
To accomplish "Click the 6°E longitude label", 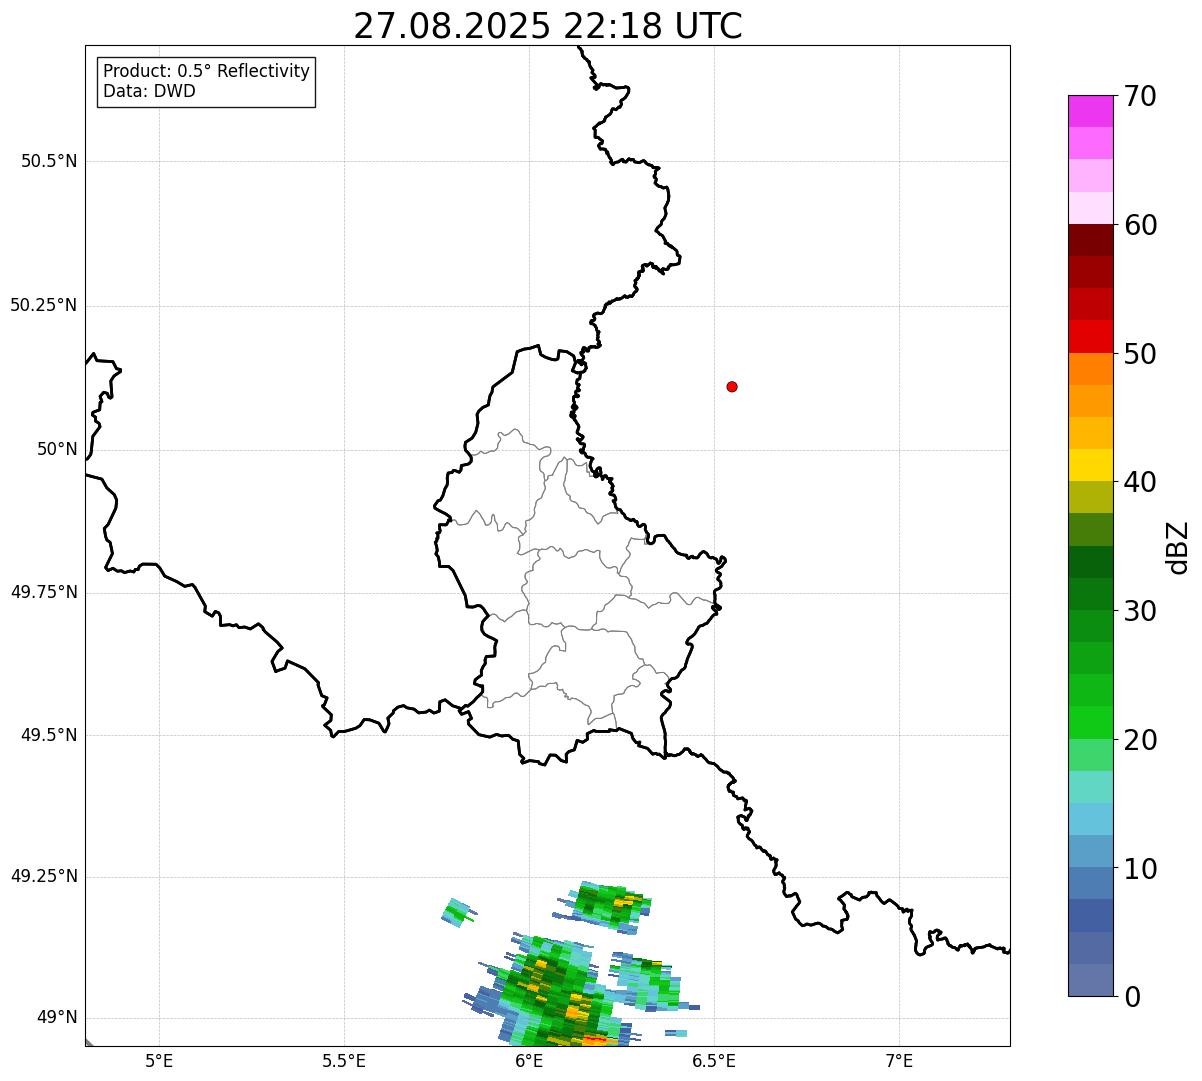I will (529, 1060).
